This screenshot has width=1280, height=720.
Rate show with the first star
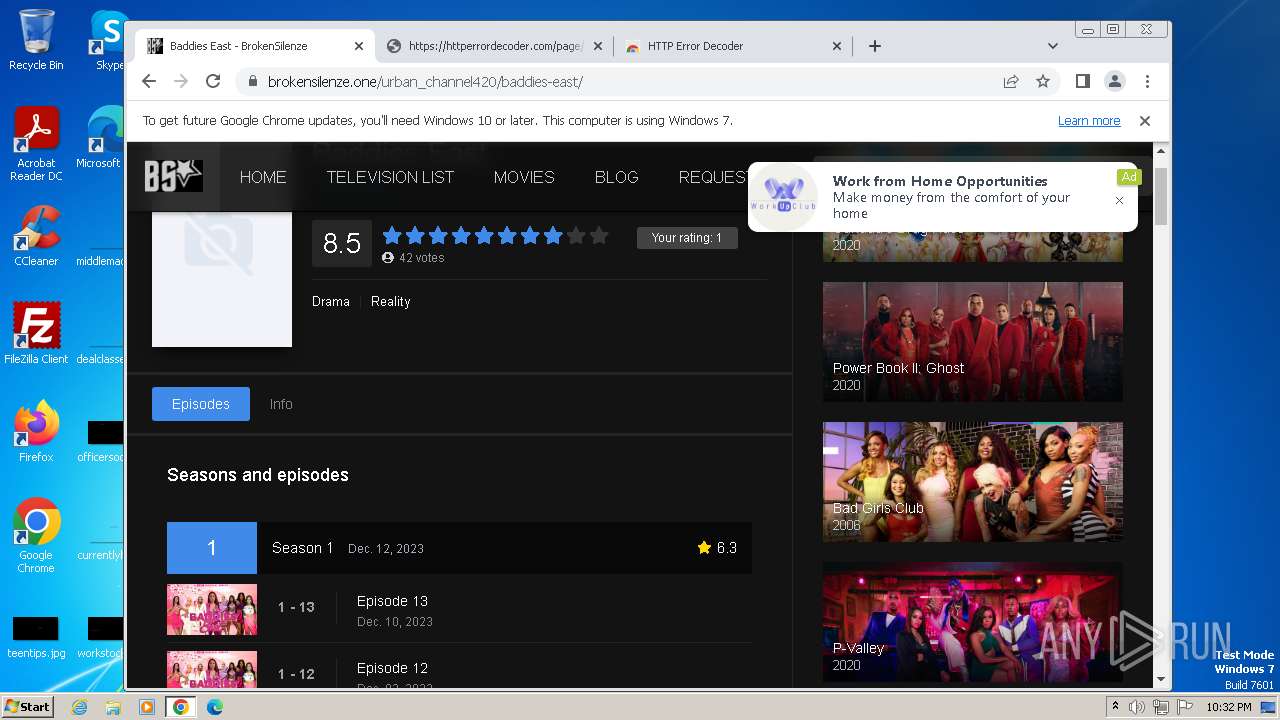click(392, 236)
